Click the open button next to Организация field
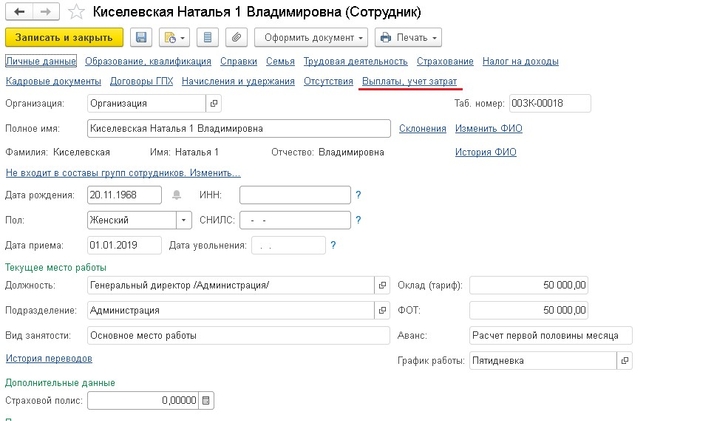The width and height of the screenshot is (714, 421). 212,103
